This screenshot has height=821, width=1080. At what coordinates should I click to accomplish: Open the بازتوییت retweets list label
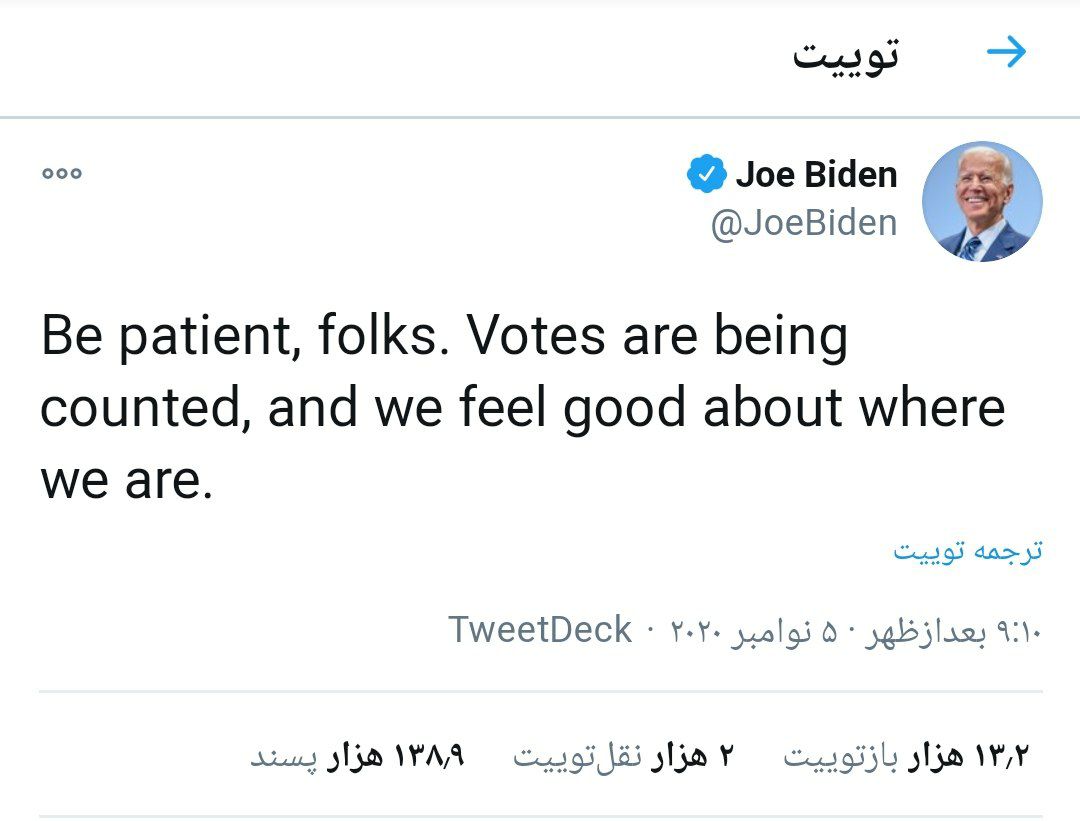point(843,757)
